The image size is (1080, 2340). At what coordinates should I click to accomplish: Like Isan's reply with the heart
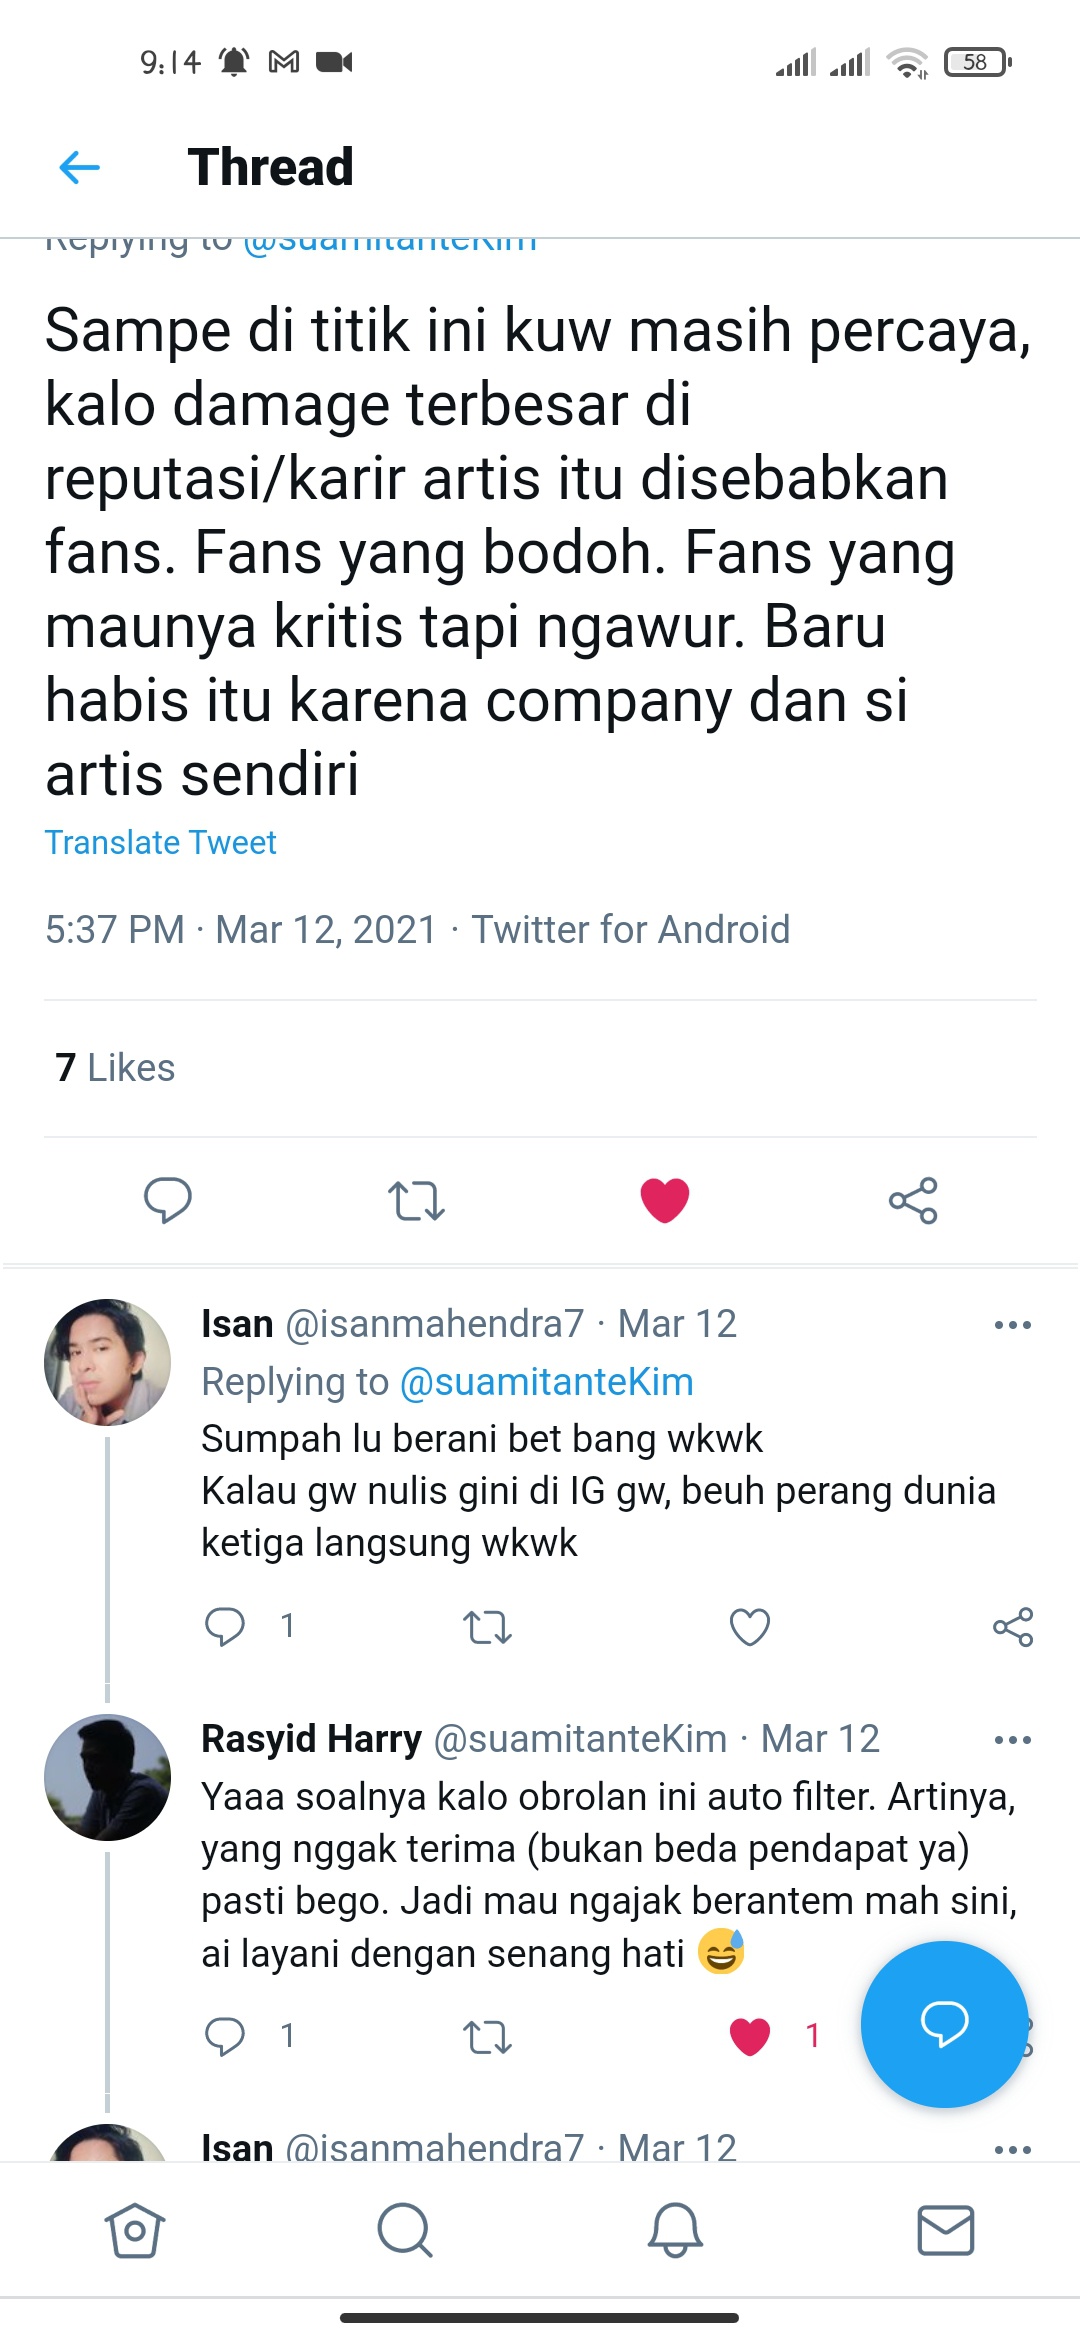click(x=748, y=1625)
